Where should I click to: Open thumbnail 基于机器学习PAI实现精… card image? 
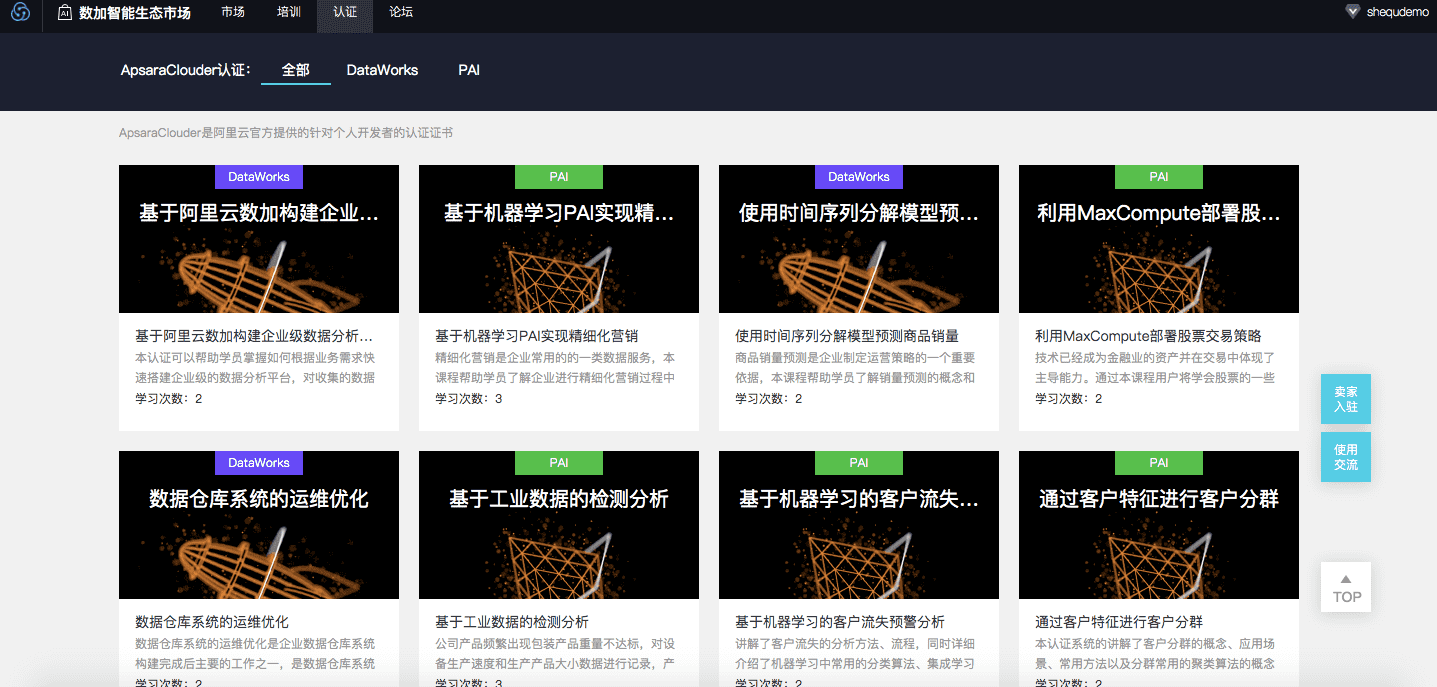pos(559,239)
